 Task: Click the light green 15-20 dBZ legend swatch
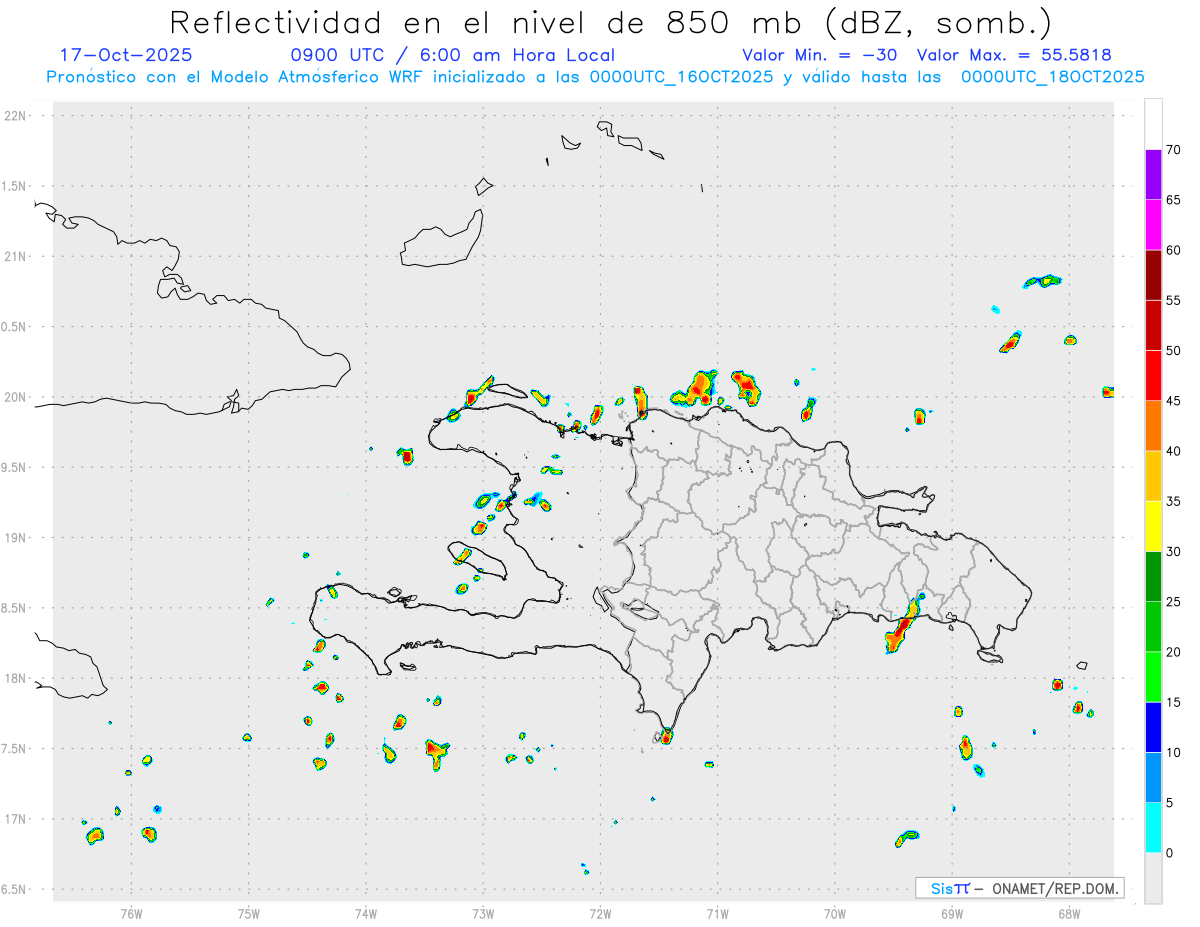[1153, 677]
